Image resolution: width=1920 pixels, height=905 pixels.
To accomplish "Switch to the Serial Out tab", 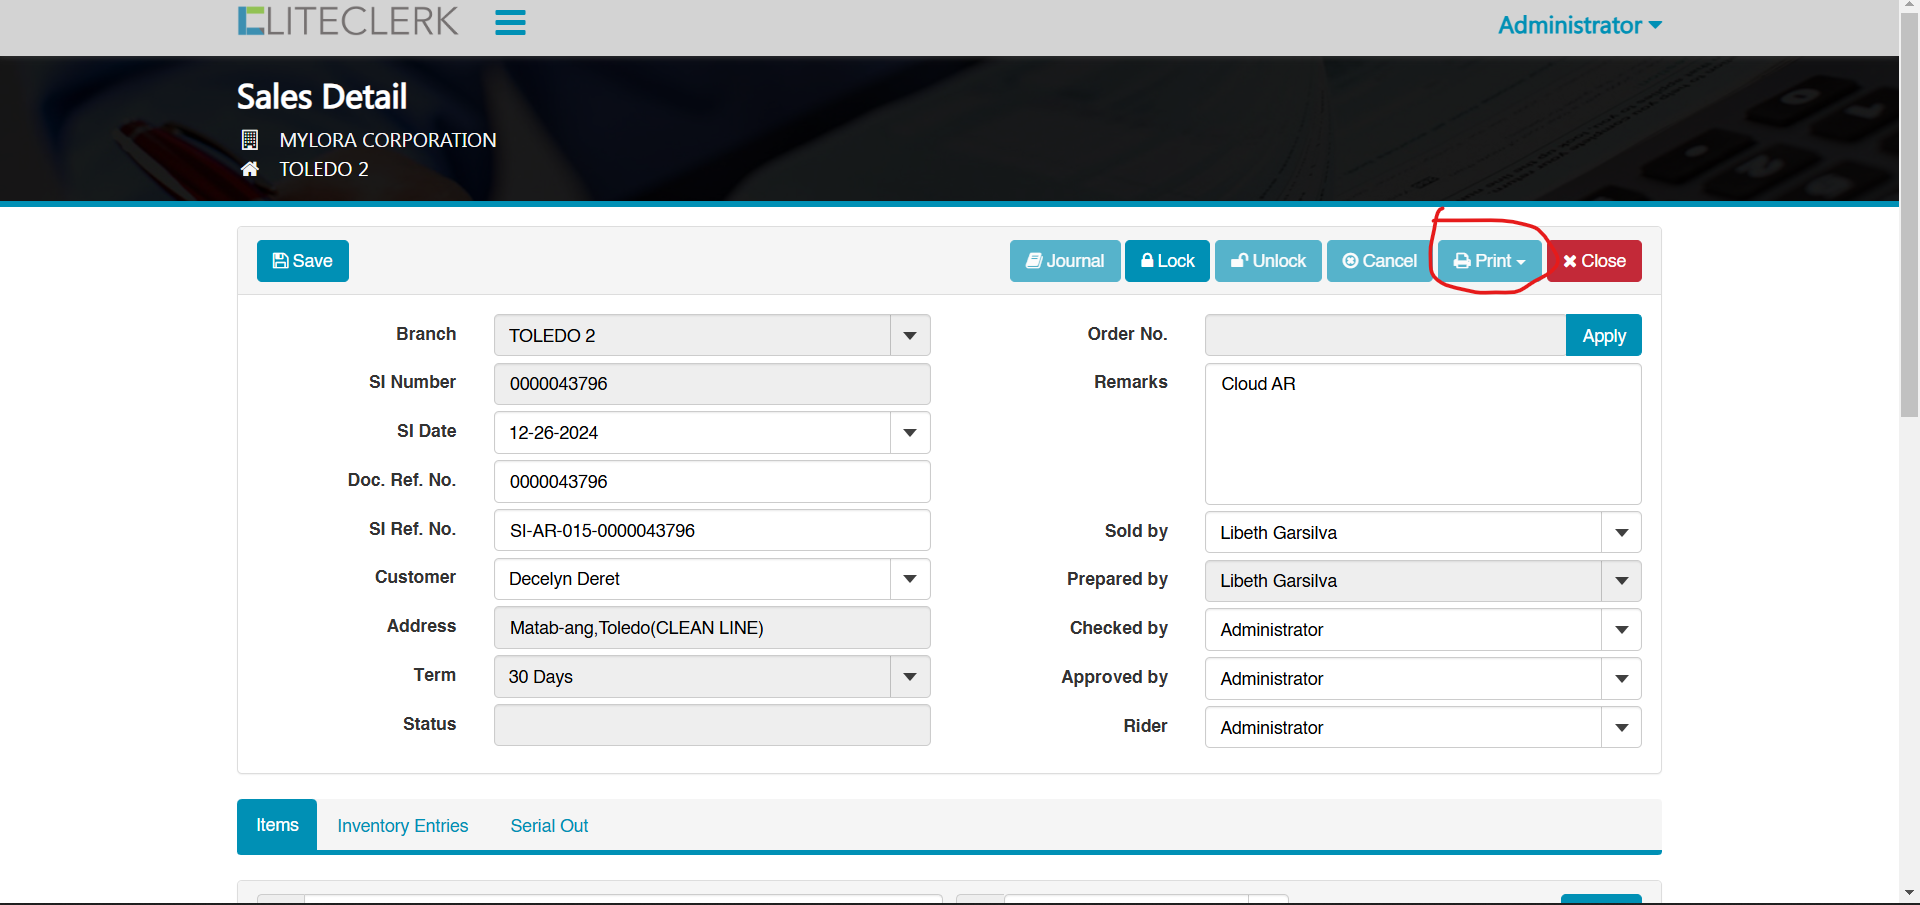I will click(549, 826).
